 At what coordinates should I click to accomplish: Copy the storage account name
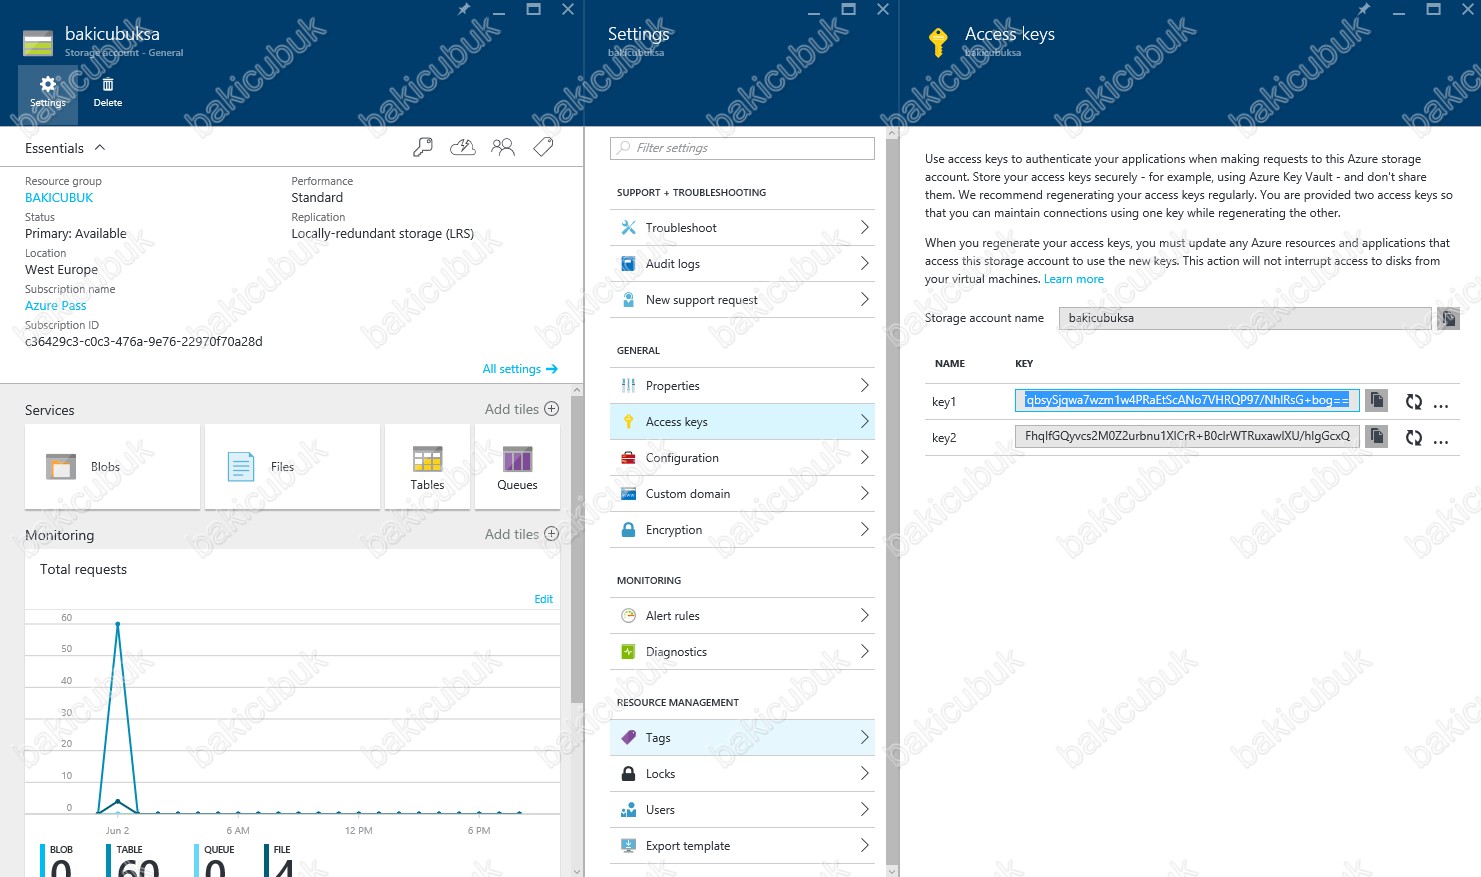click(1448, 318)
